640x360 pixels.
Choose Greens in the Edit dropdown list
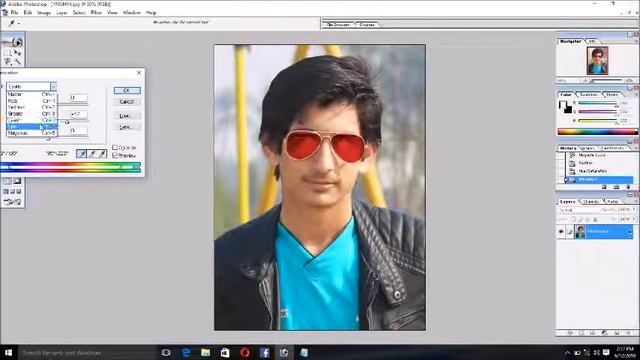32,113
